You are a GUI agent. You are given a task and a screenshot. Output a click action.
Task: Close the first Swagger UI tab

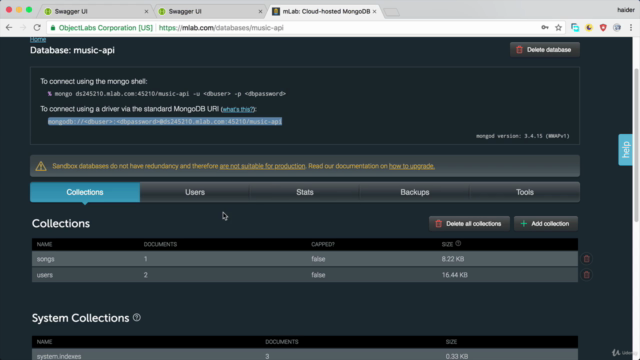[x=147, y=11]
